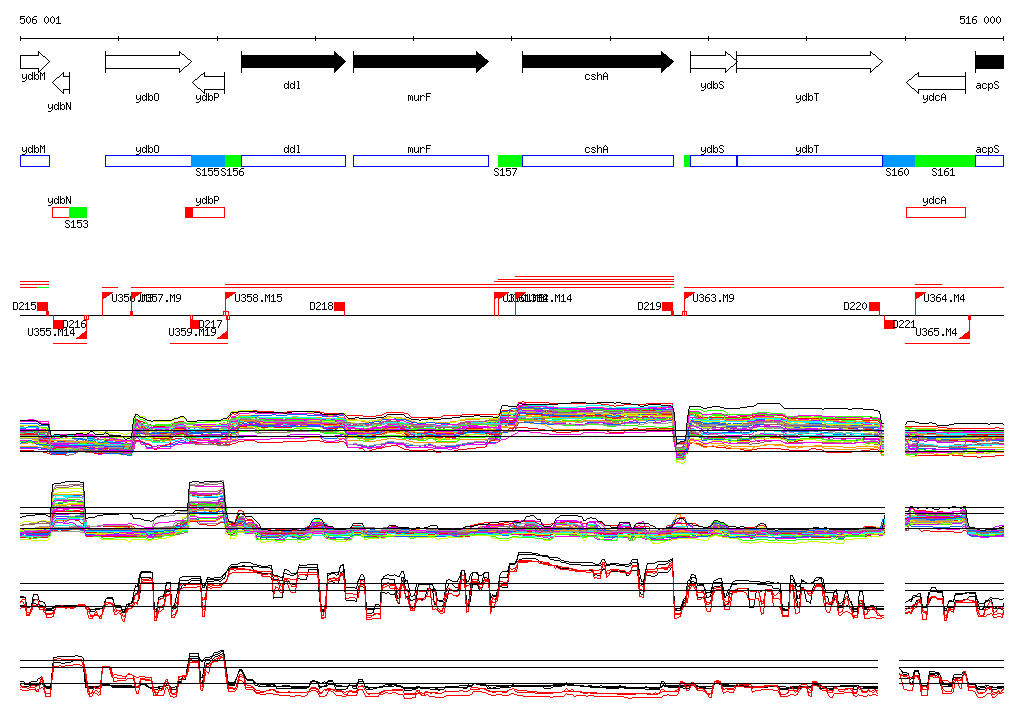Click the black ddl gene arrow
1024x714 pixels.
[293, 62]
